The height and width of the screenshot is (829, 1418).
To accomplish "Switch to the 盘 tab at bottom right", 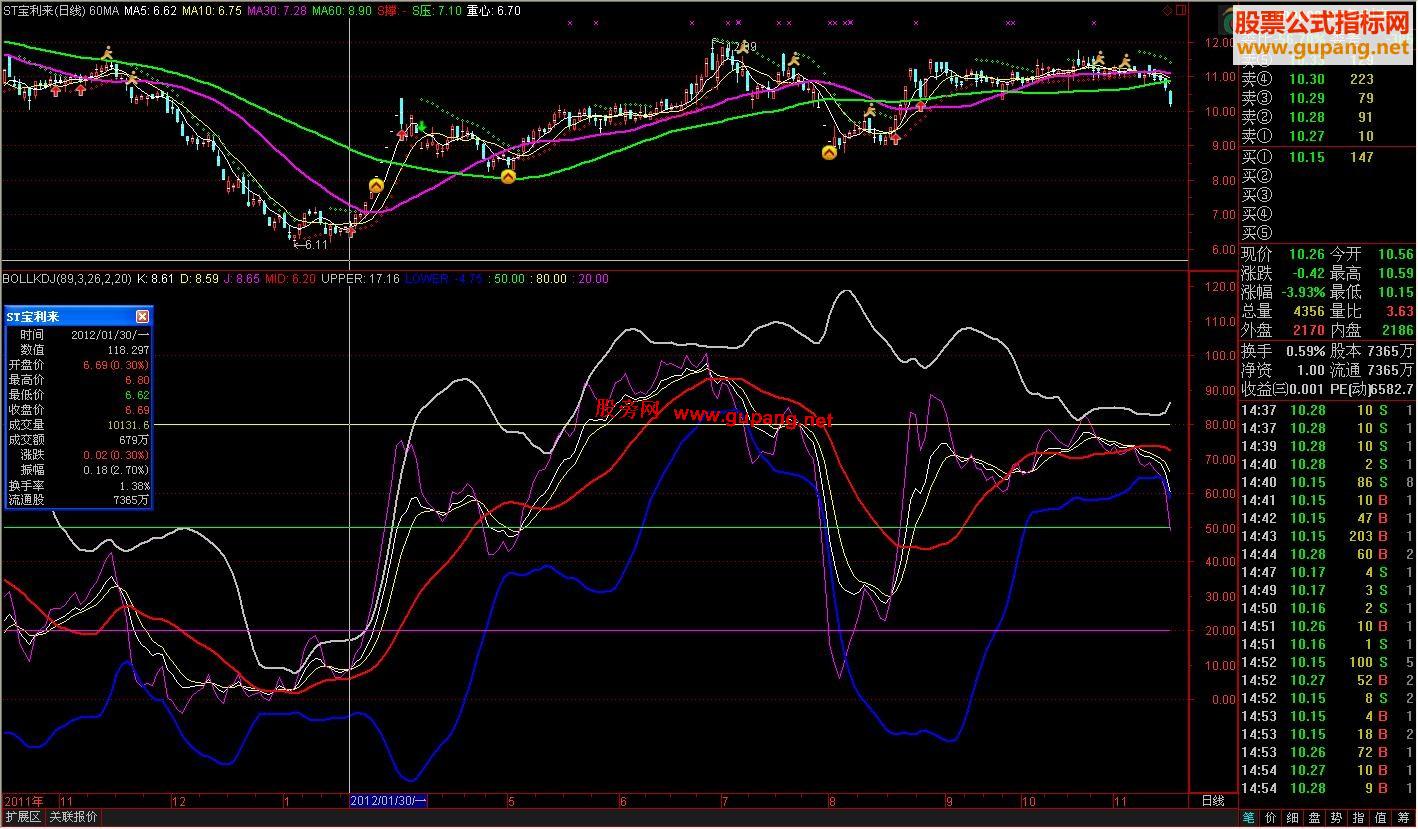I will tap(1315, 818).
